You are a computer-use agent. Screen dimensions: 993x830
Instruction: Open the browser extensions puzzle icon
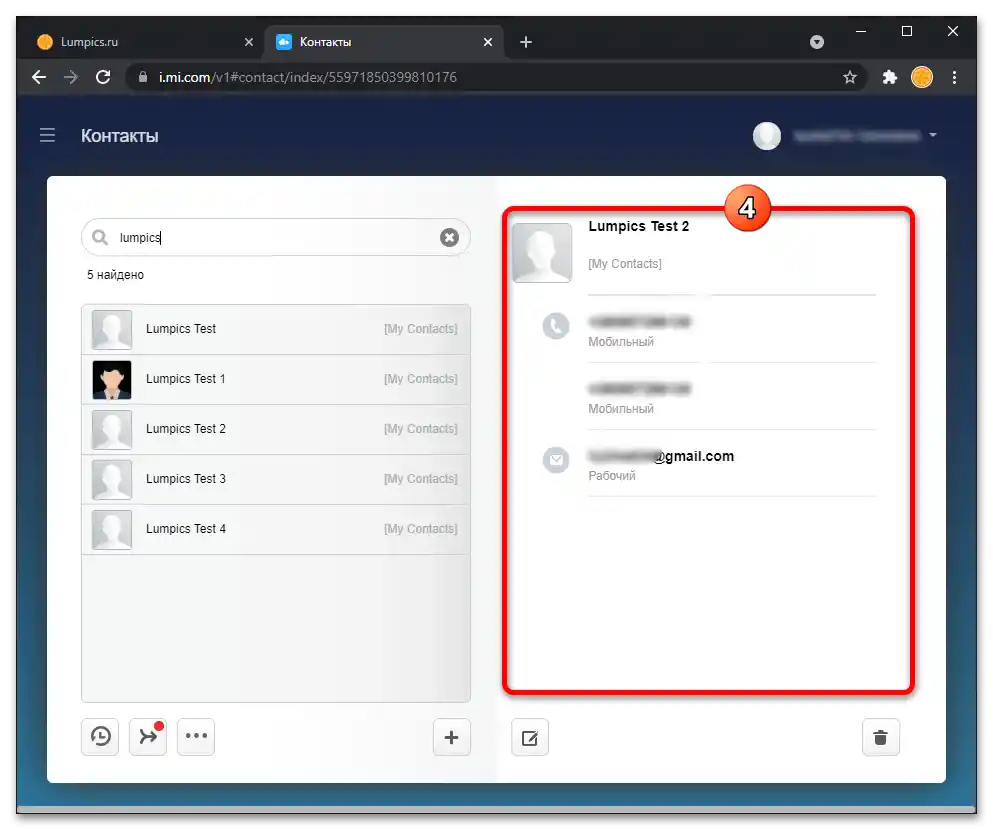tap(890, 77)
